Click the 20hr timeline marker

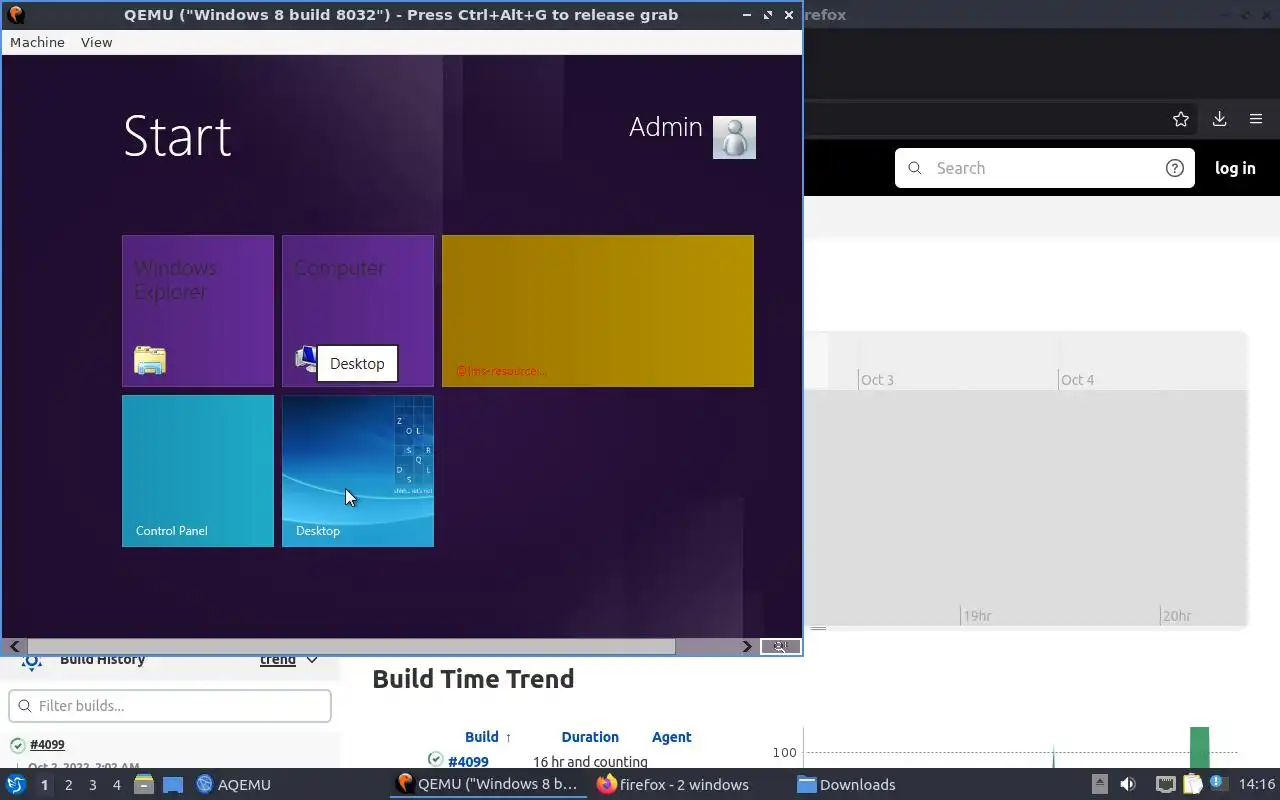coord(1177,616)
